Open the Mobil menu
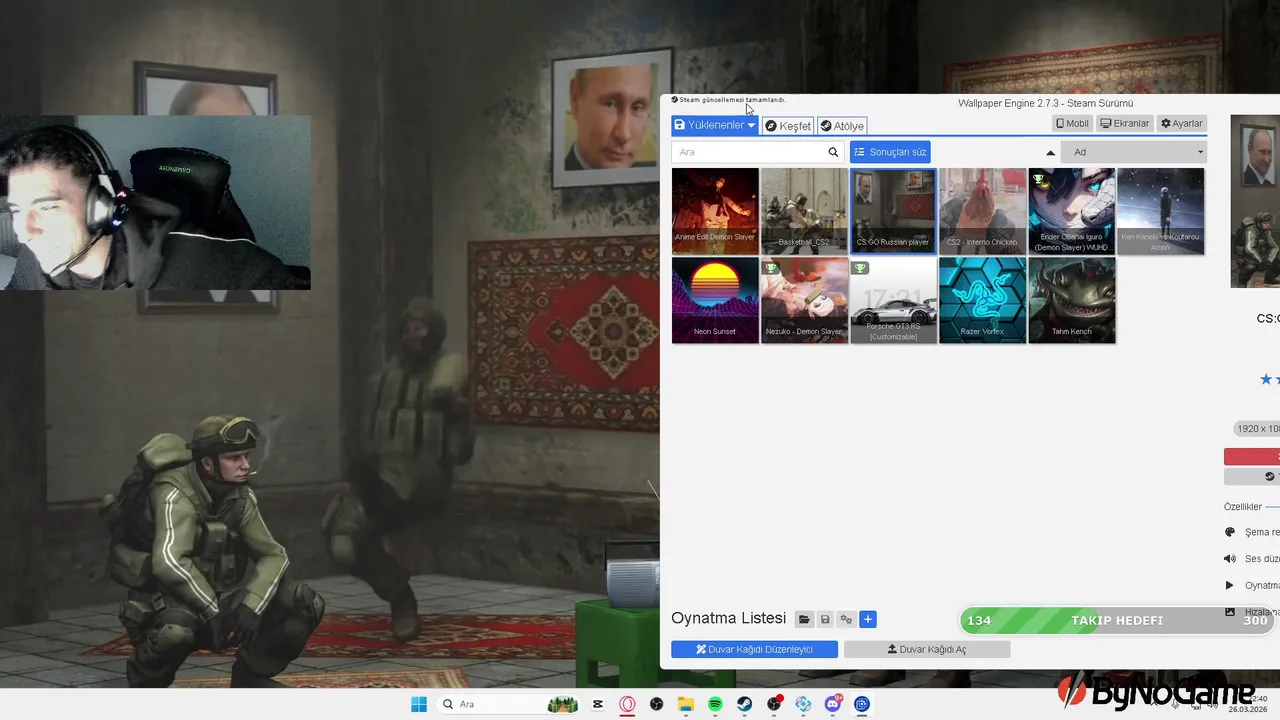The width and height of the screenshot is (1280, 720). click(1073, 124)
